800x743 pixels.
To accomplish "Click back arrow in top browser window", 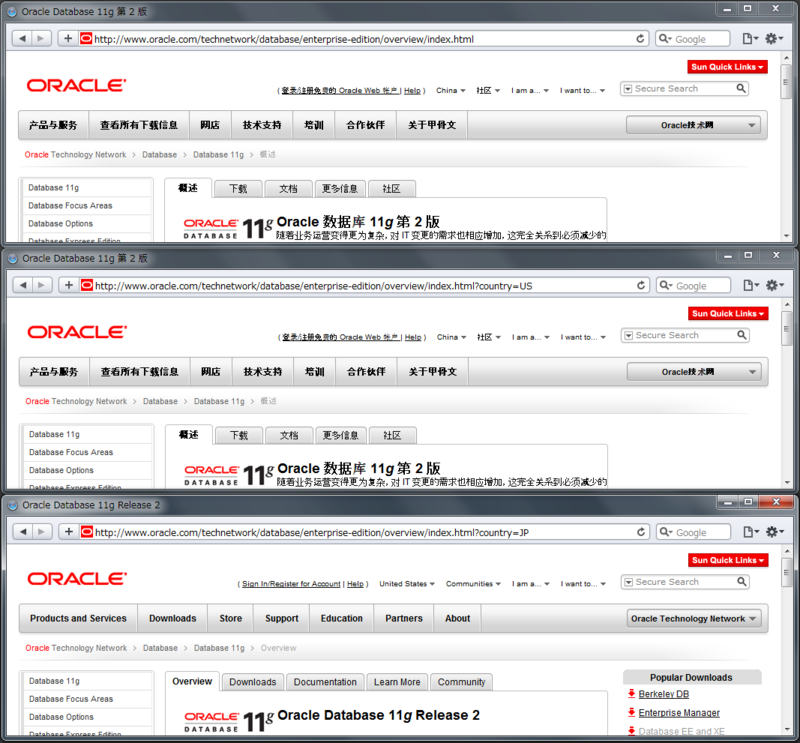I will (x=22, y=38).
